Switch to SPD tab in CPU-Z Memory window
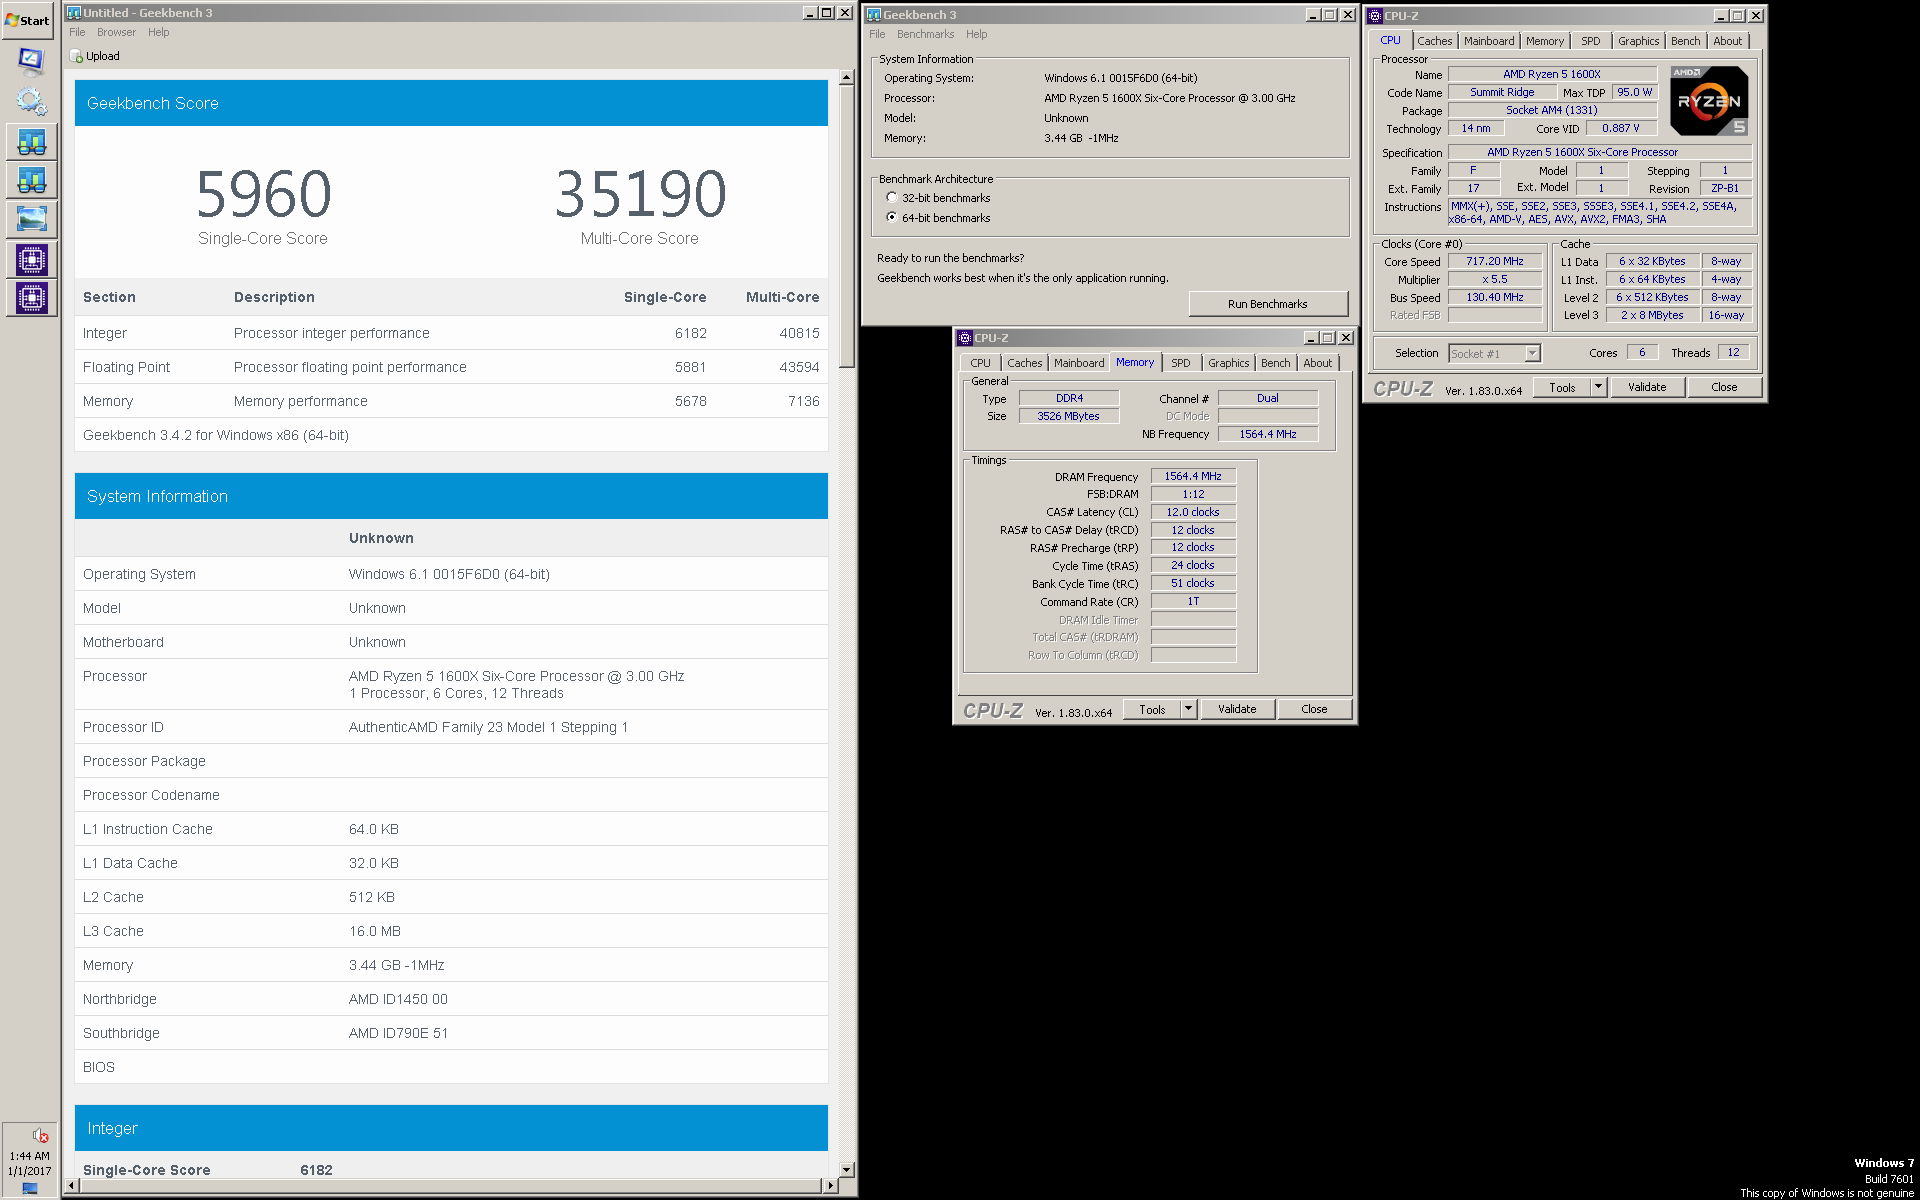This screenshot has width=1920, height=1200. pyautogui.click(x=1181, y=363)
